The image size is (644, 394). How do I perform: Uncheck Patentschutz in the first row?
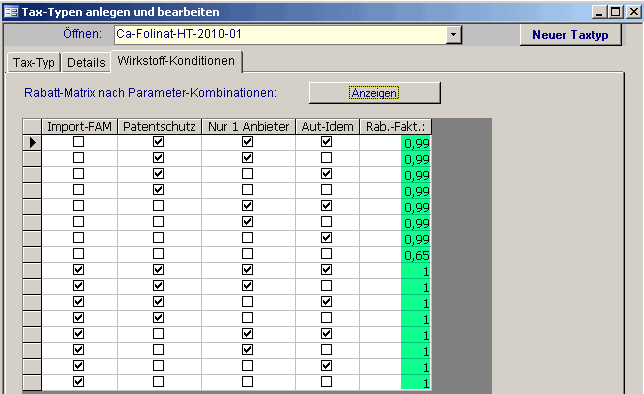(159, 142)
